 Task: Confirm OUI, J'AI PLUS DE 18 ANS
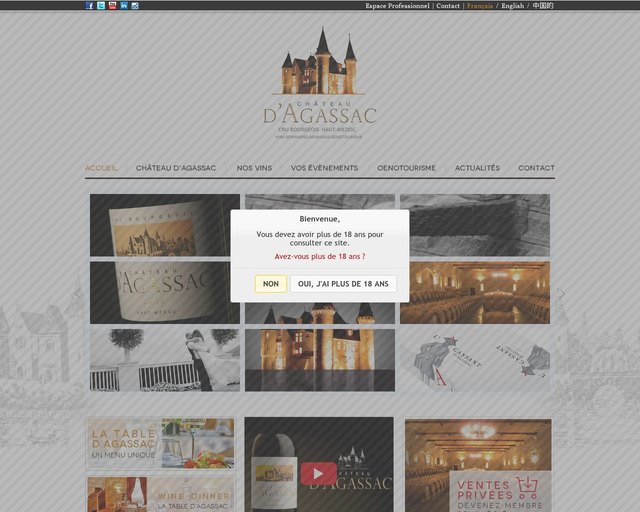click(x=343, y=284)
